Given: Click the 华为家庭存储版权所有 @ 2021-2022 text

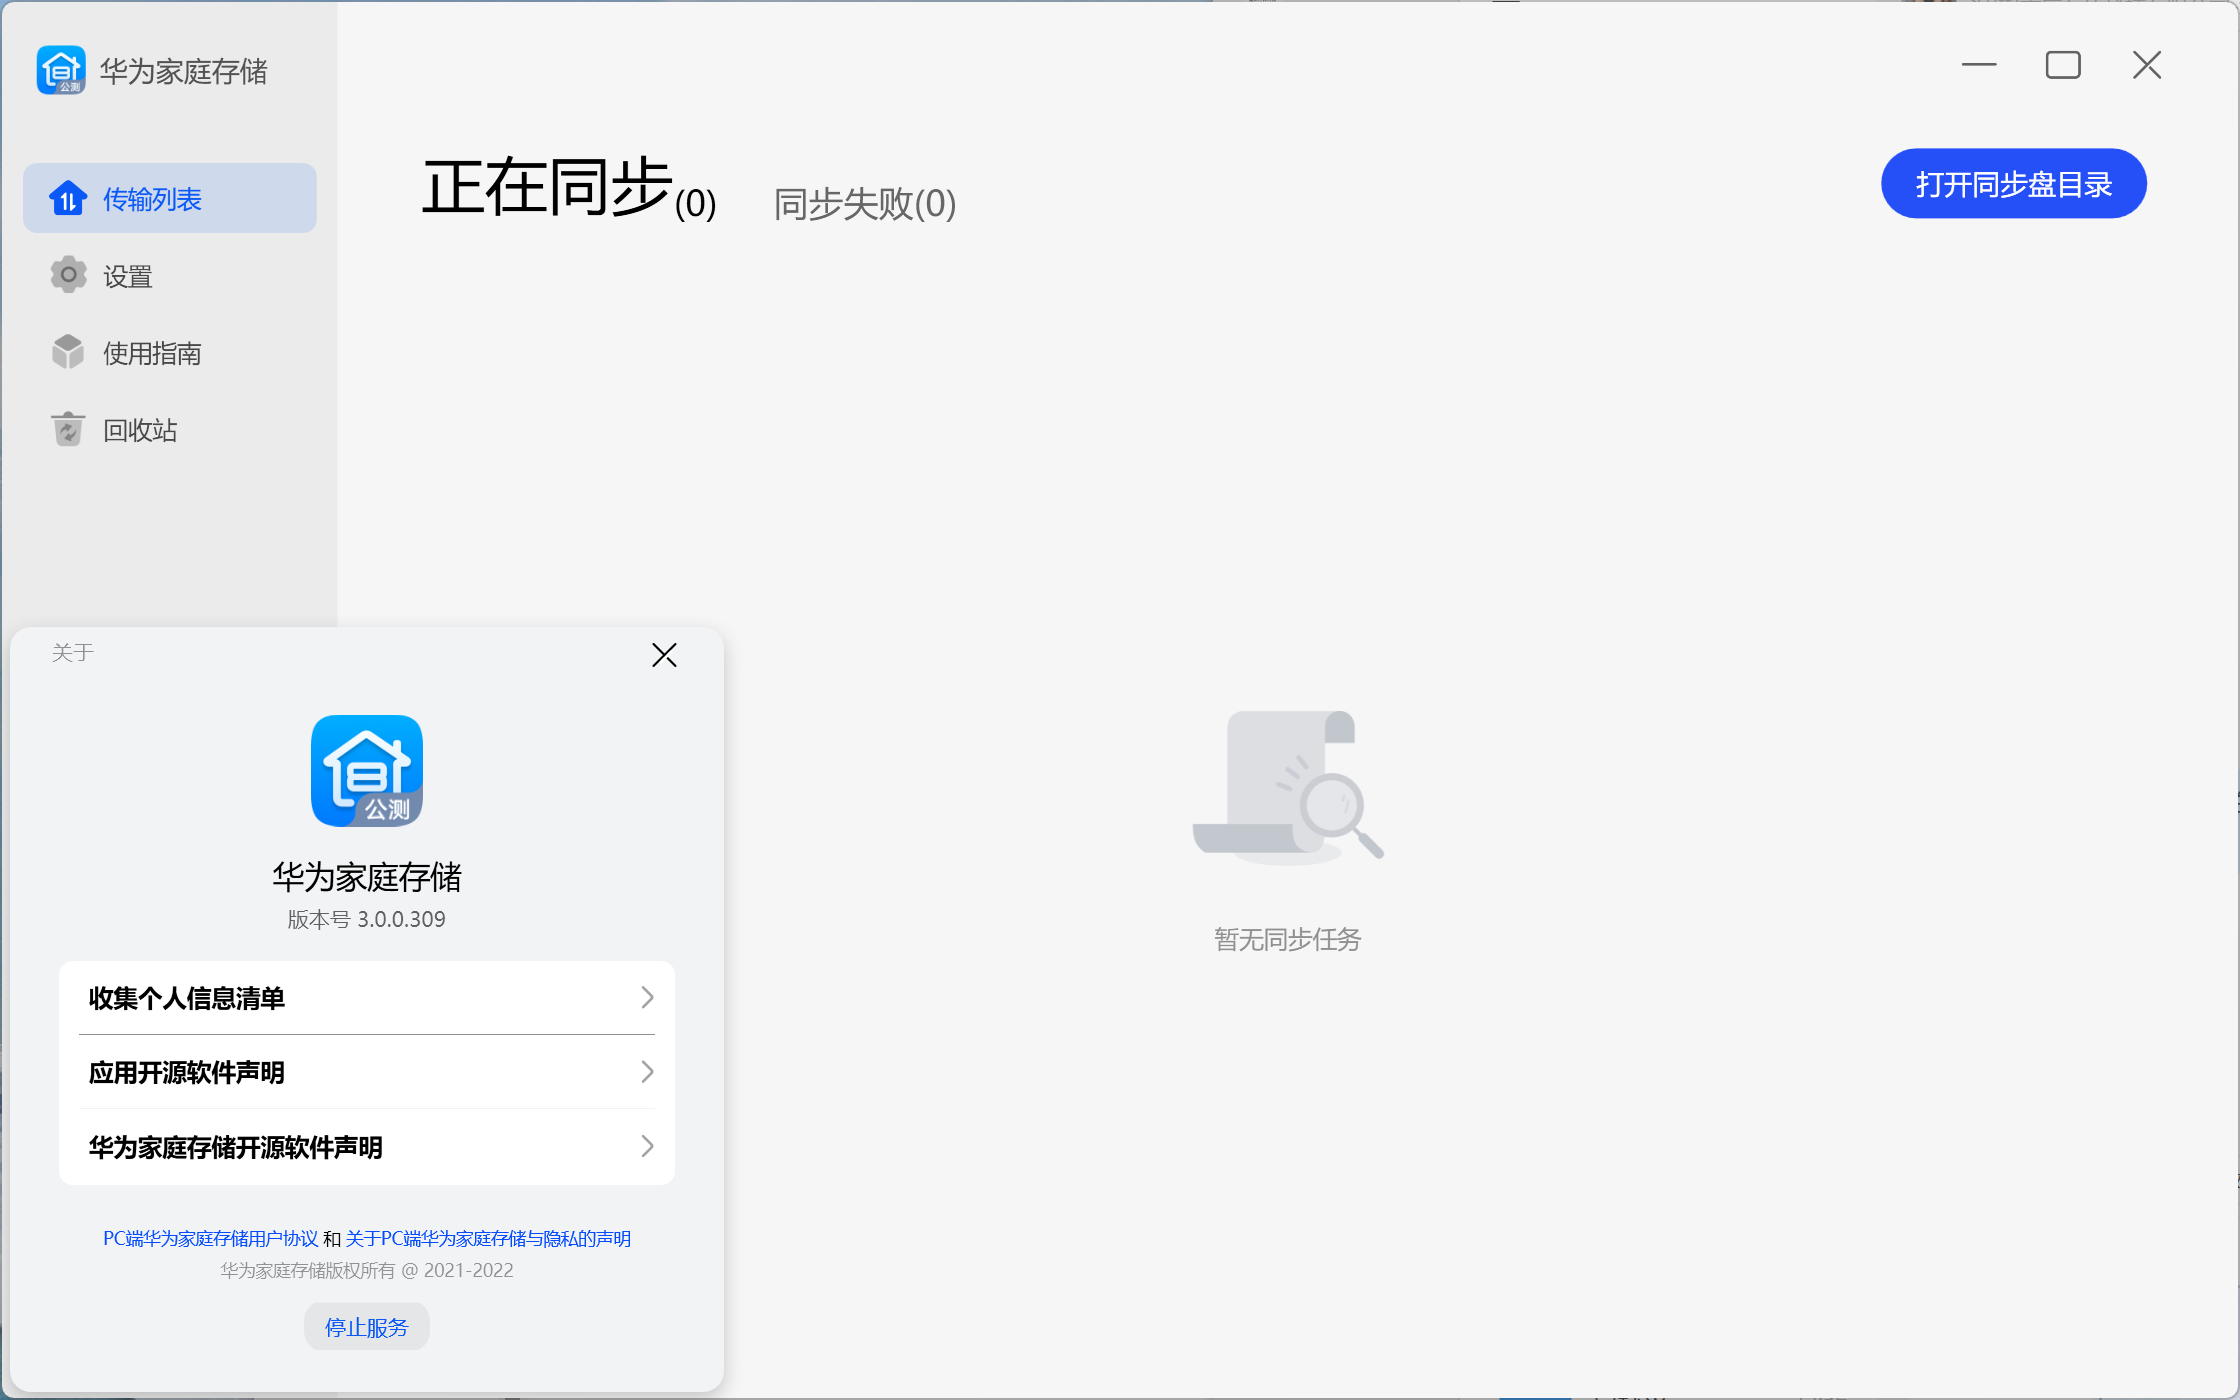Looking at the screenshot, I should (x=367, y=1270).
